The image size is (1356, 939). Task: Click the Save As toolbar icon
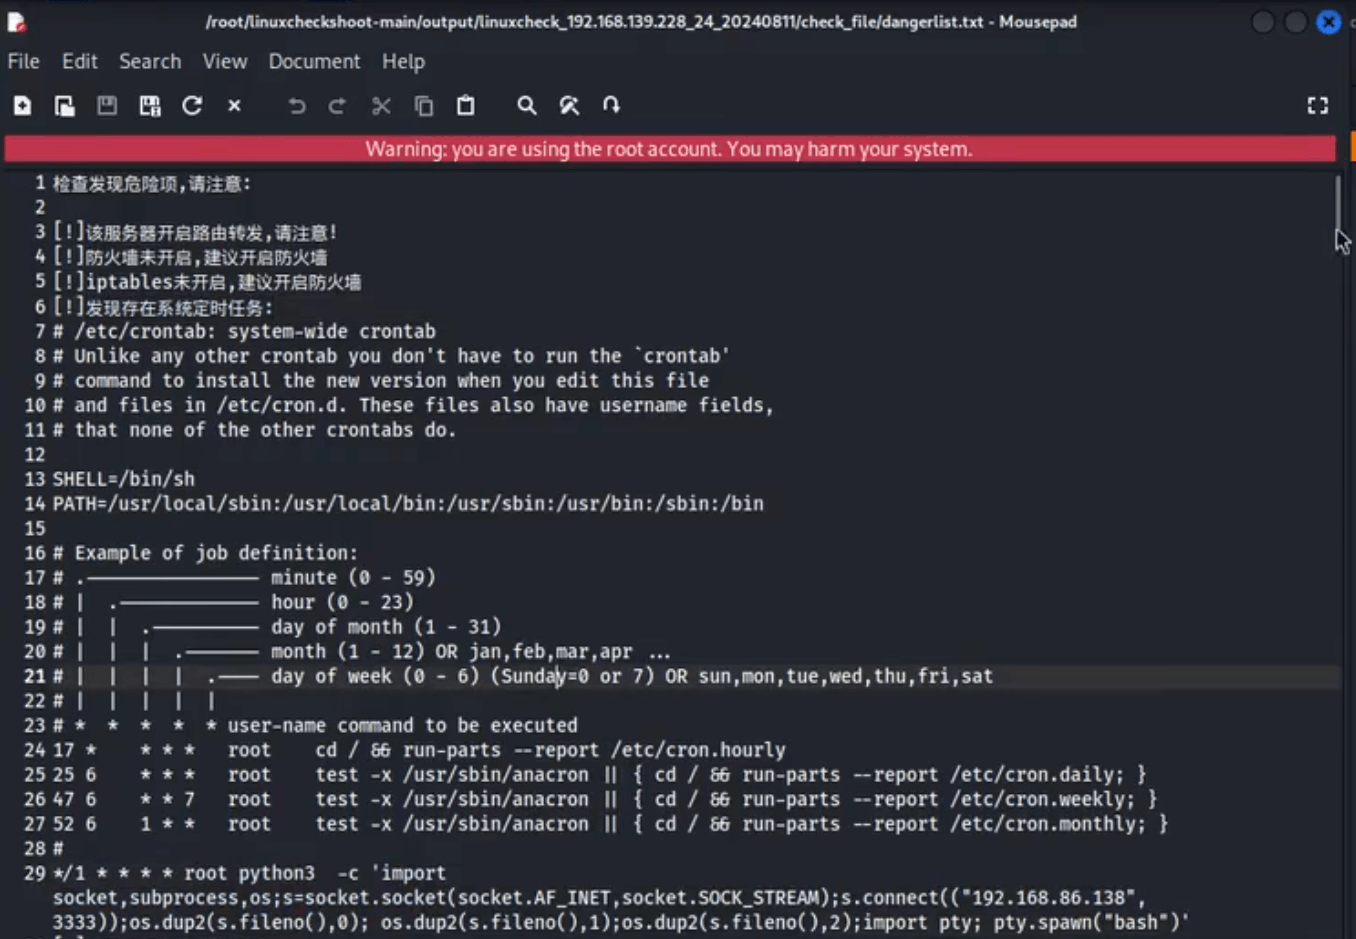150,105
